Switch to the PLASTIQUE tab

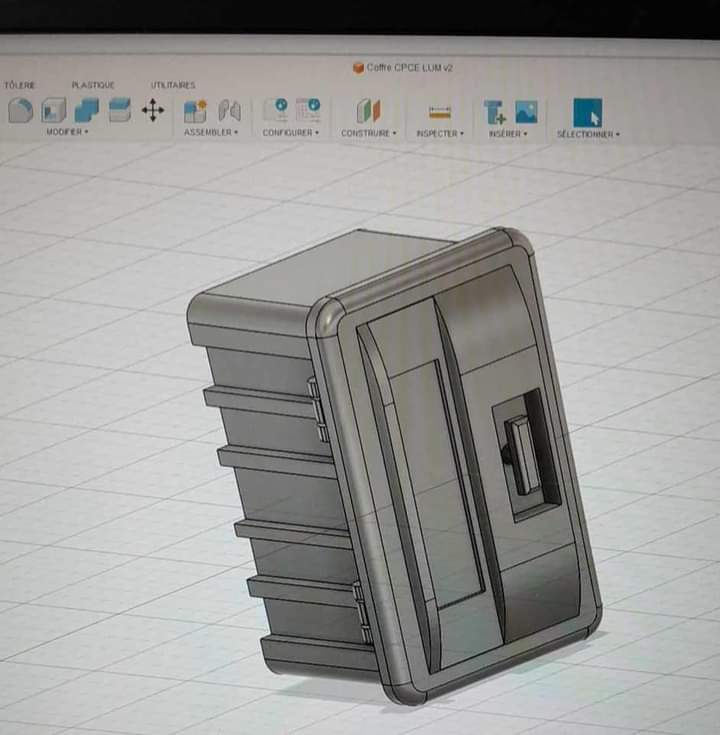[x=93, y=85]
